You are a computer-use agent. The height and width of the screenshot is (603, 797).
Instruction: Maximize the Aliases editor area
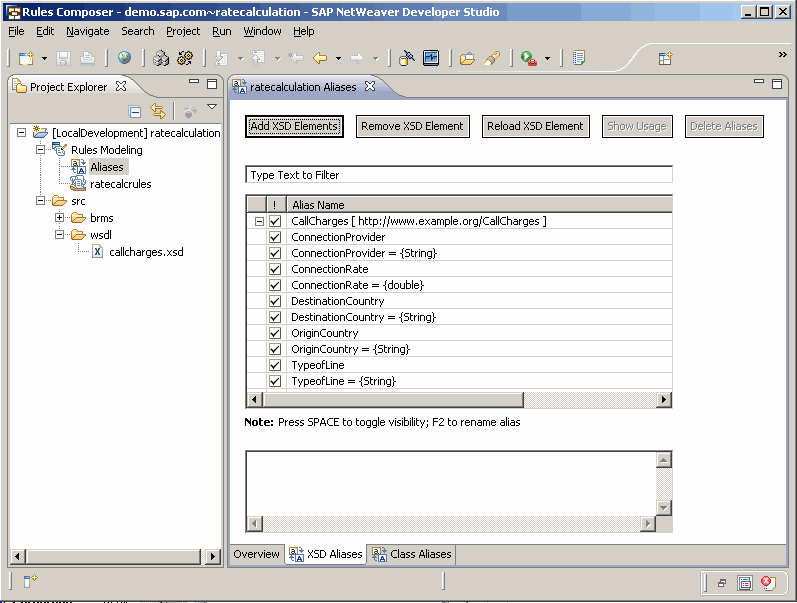pyautogui.click(x=777, y=84)
